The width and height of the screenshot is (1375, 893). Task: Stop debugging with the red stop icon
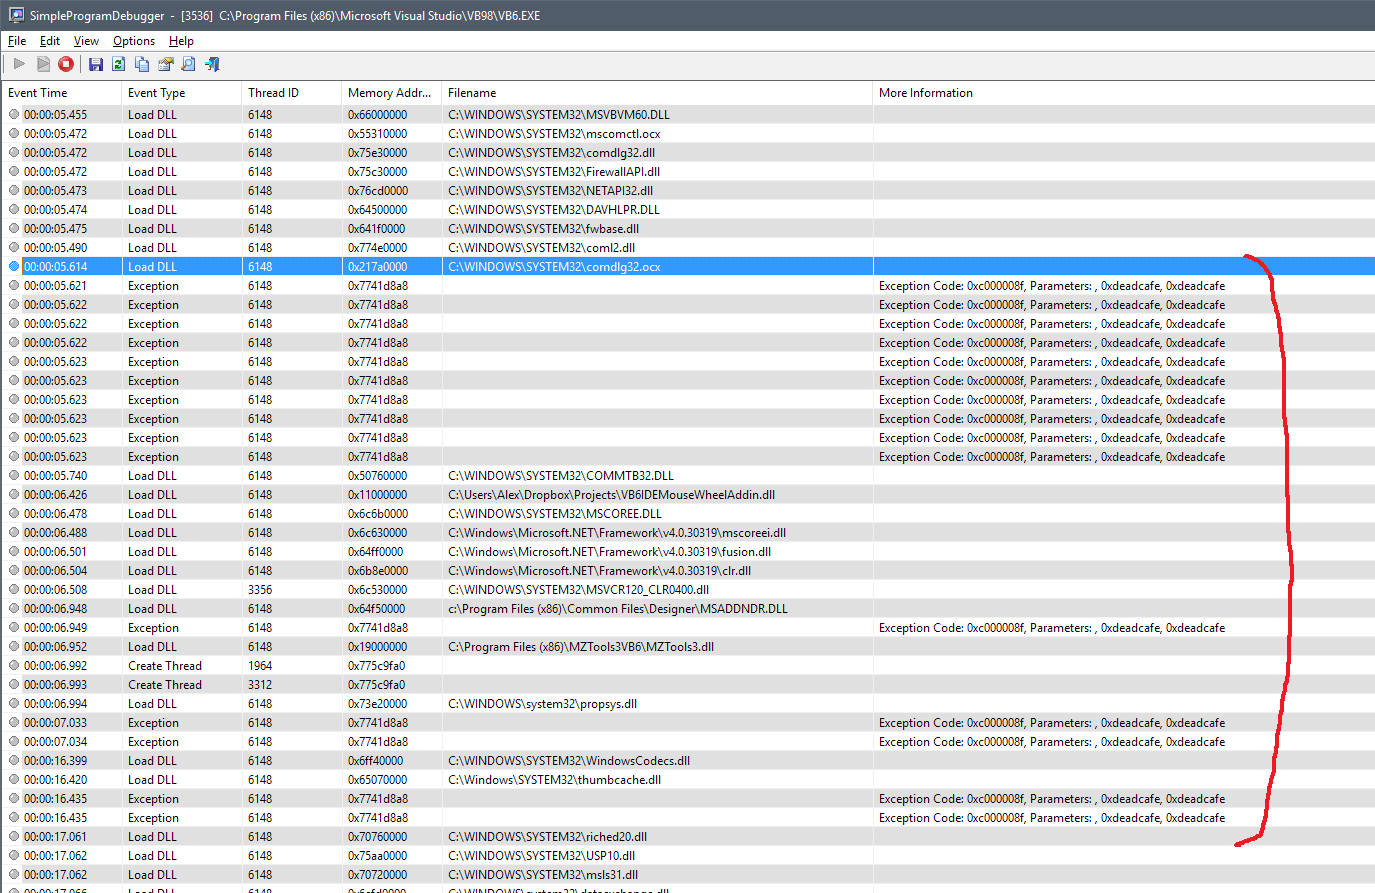tap(66, 64)
